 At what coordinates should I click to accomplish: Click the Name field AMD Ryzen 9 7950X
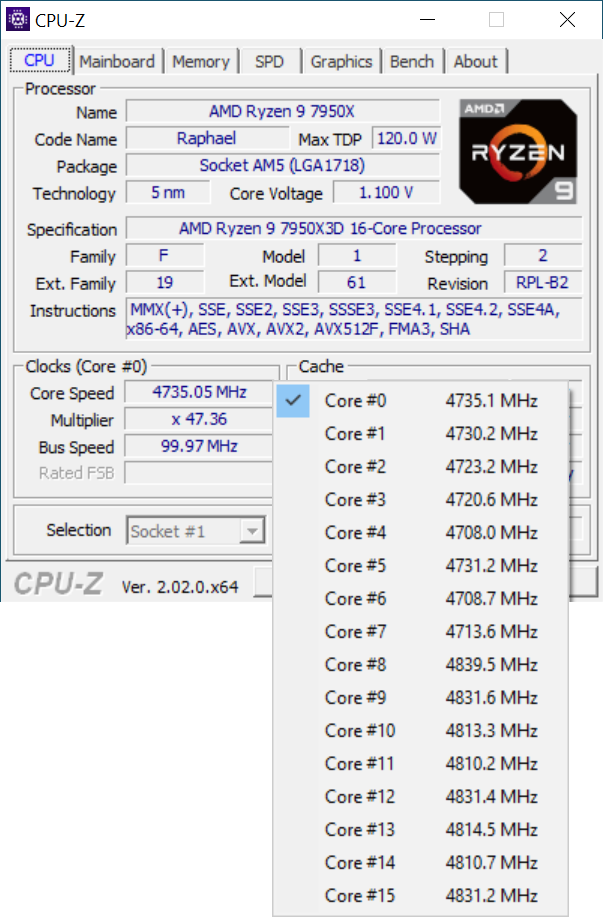click(282, 111)
